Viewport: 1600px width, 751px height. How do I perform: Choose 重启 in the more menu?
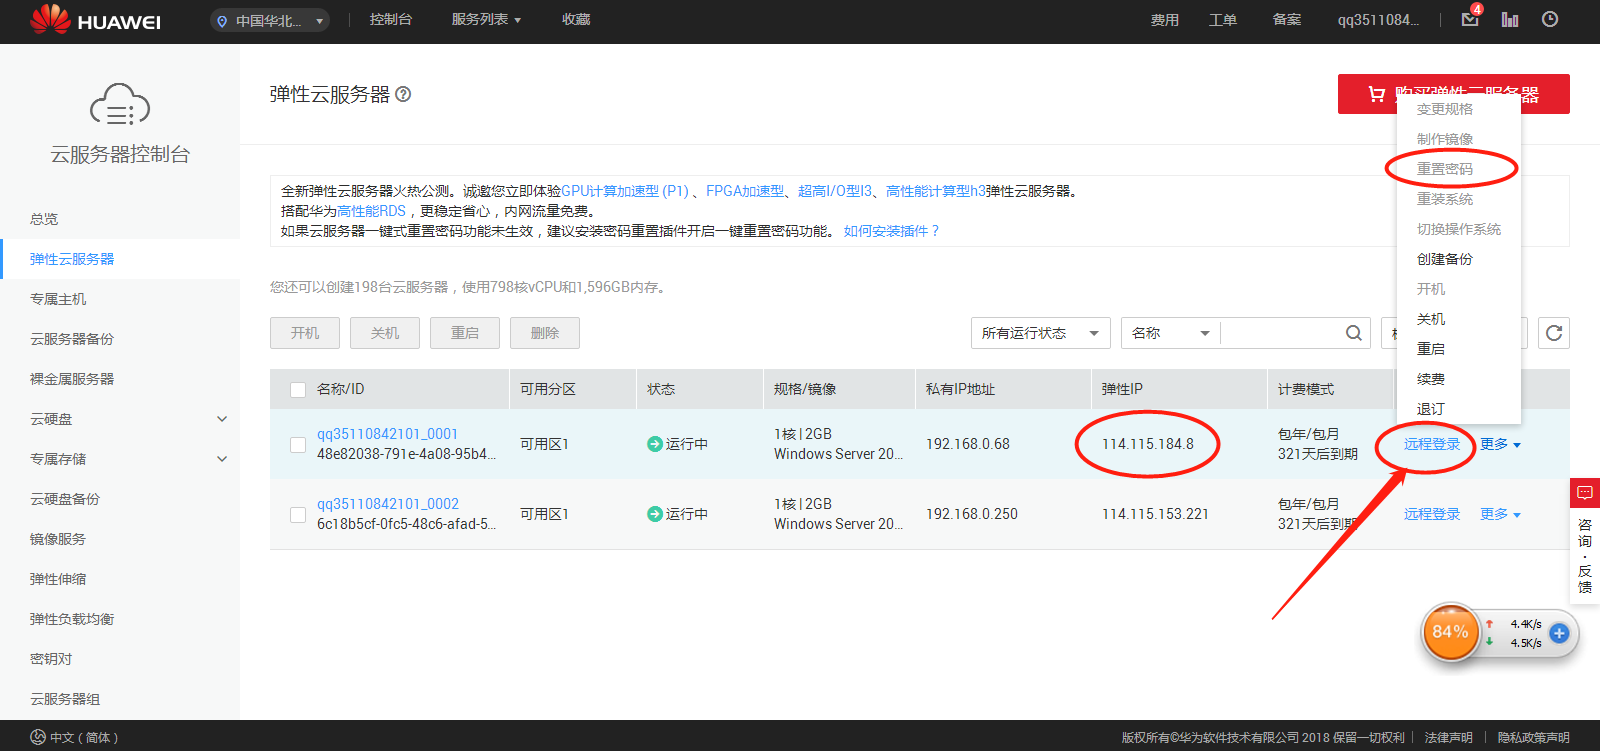[x=1431, y=349]
